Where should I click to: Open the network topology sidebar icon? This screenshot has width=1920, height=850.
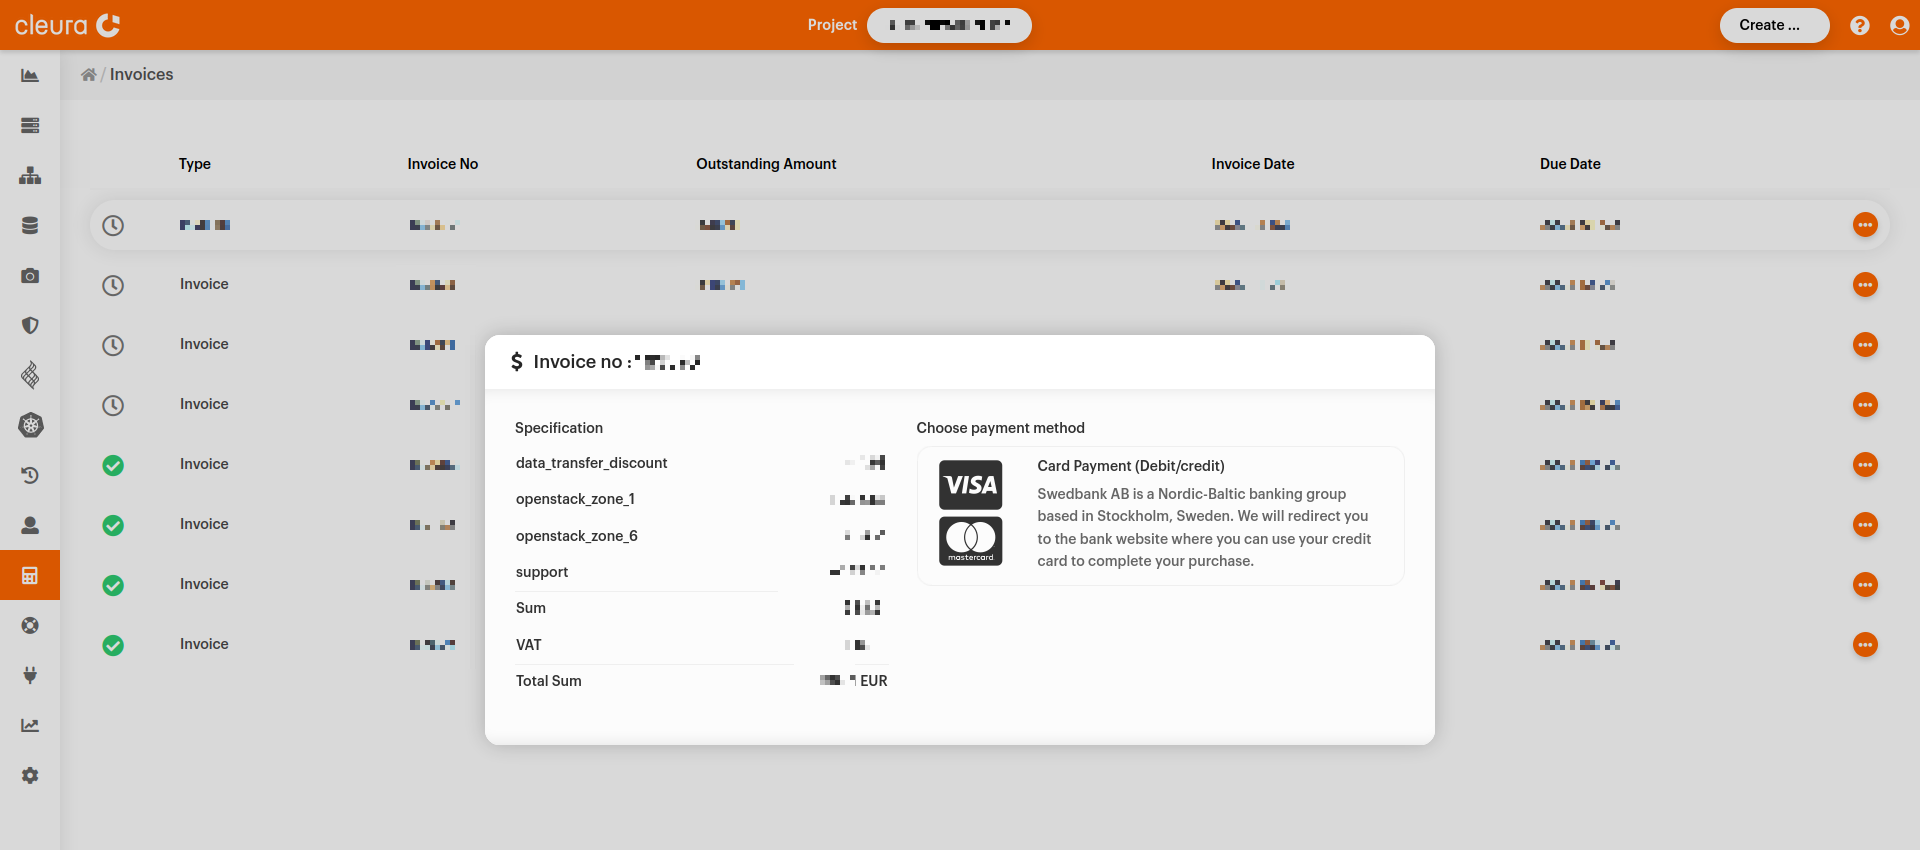click(30, 176)
